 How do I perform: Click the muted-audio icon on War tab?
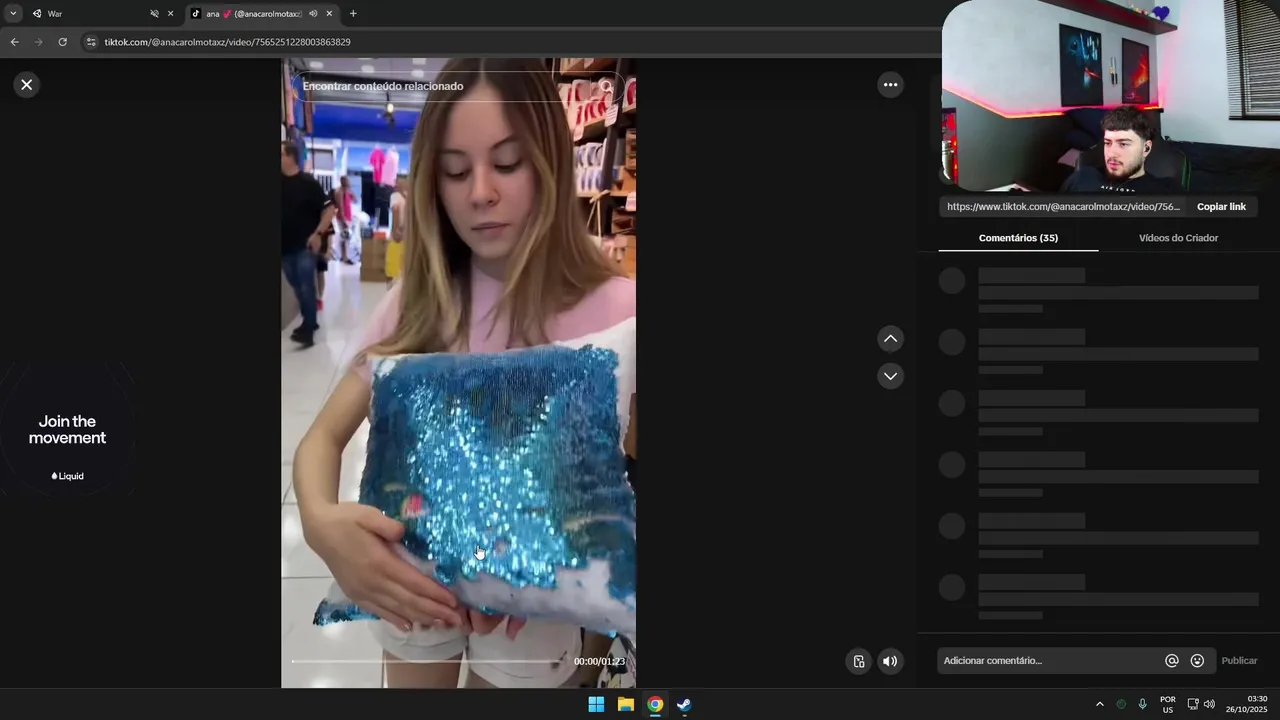pyautogui.click(x=154, y=14)
